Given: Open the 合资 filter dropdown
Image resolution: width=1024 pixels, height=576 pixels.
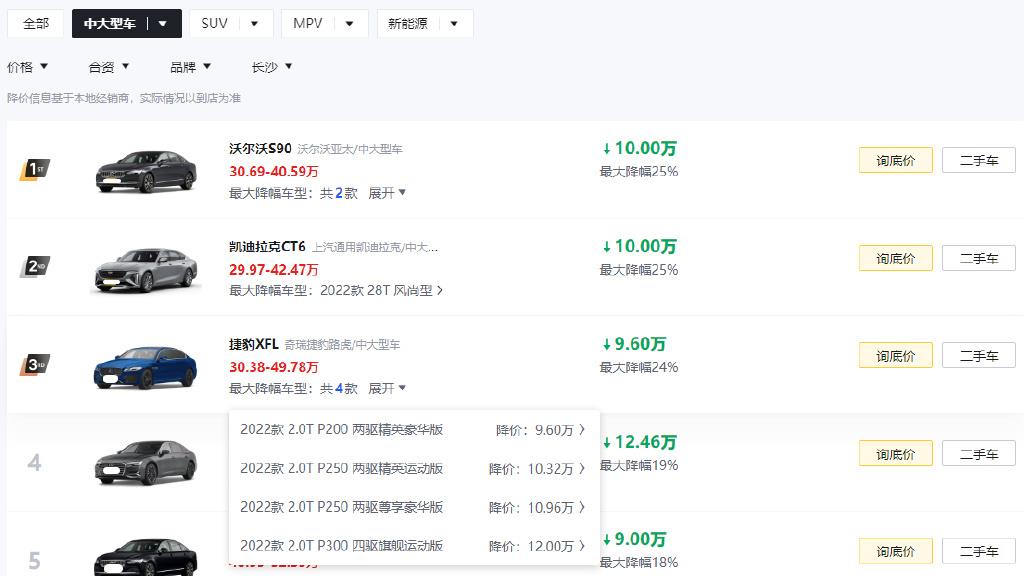Looking at the screenshot, I should coord(108,67).
